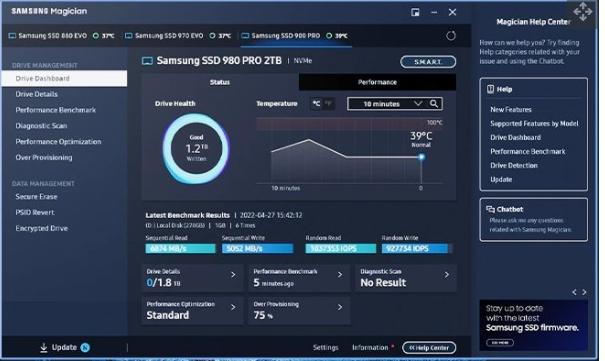
Task: Click the Samsung SSD firmware banner image
Action: tap(534, 326)
